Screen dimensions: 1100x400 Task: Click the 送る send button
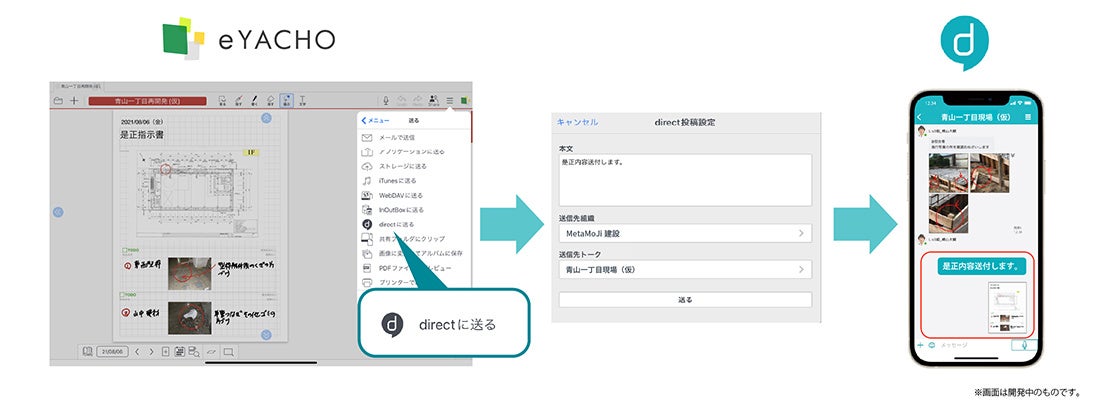coord(685,300)
